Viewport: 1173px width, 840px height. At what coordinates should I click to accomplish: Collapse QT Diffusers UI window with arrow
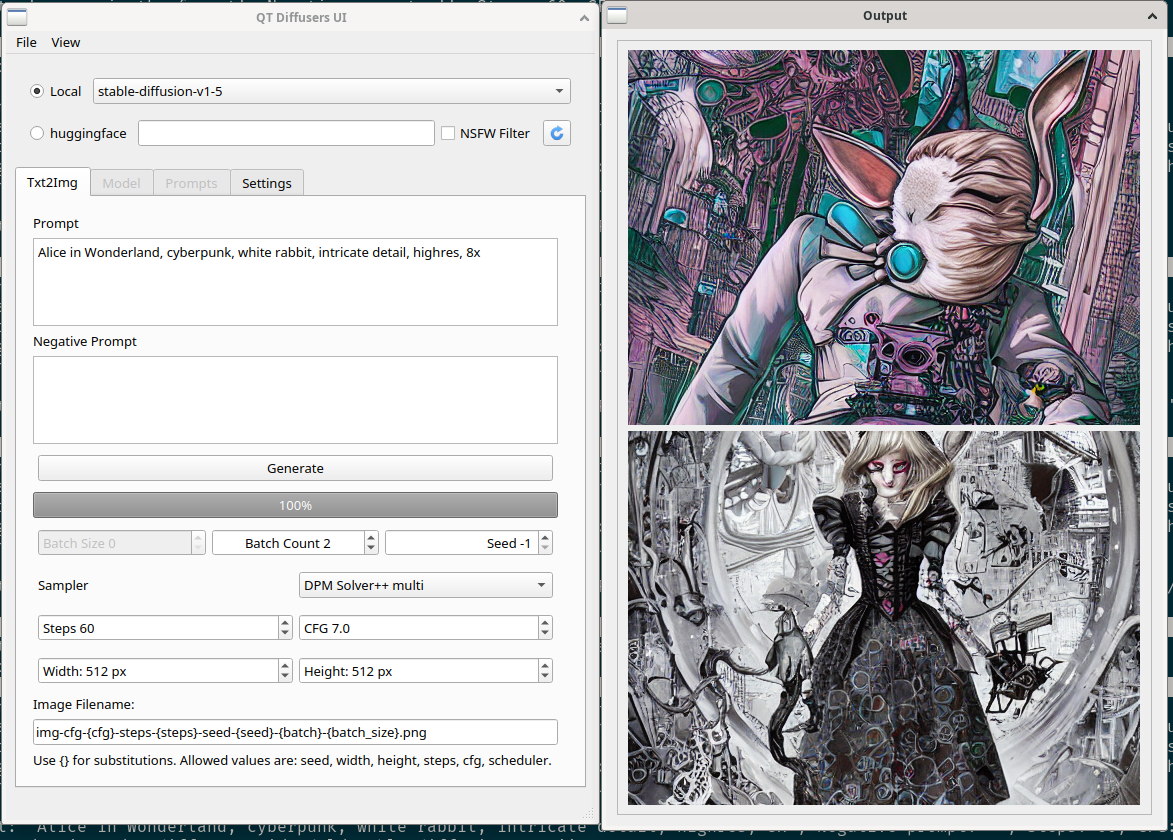(x=584, y=17)
